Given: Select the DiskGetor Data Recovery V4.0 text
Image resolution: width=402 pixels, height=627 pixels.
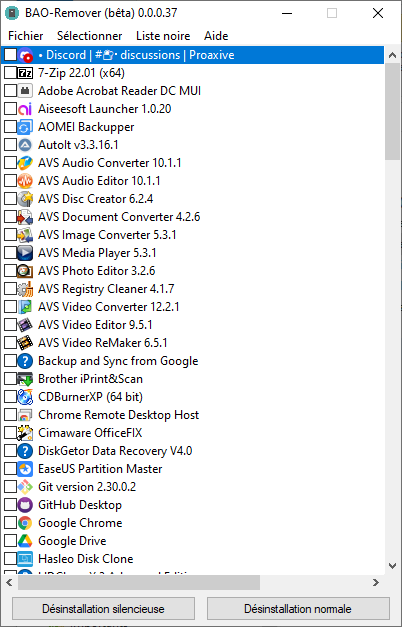Looking at the screenshot, I should (x=115, y=451).
